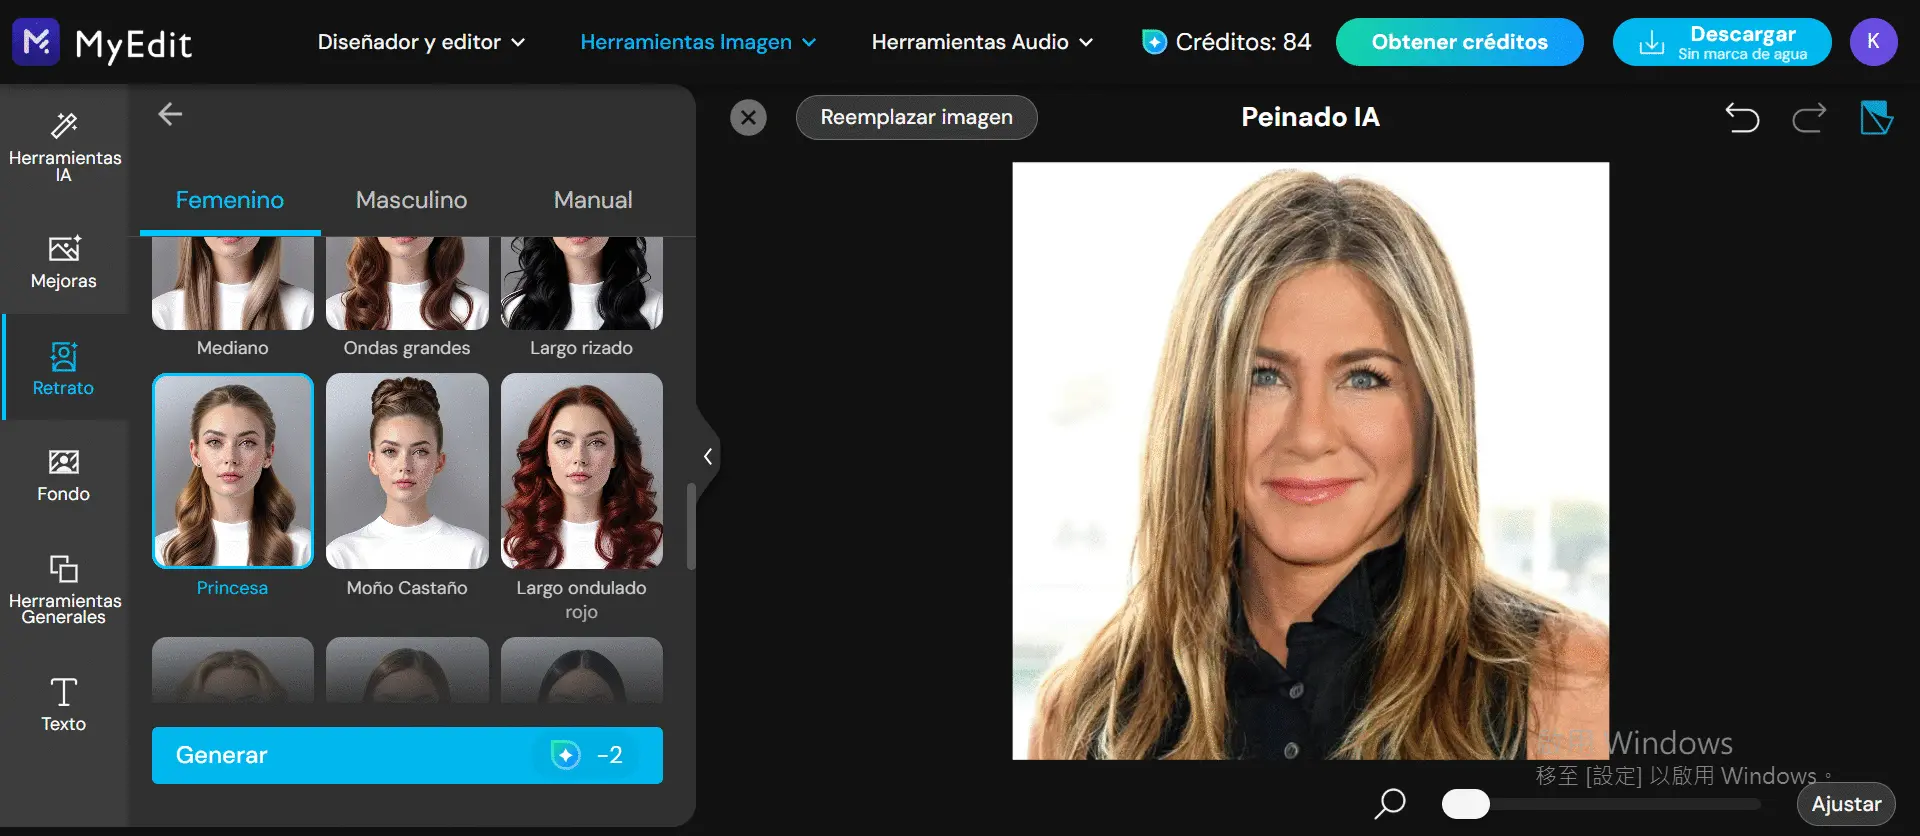Open user account avatar K
This screenshot has height=836, width=1920.
1873,42
